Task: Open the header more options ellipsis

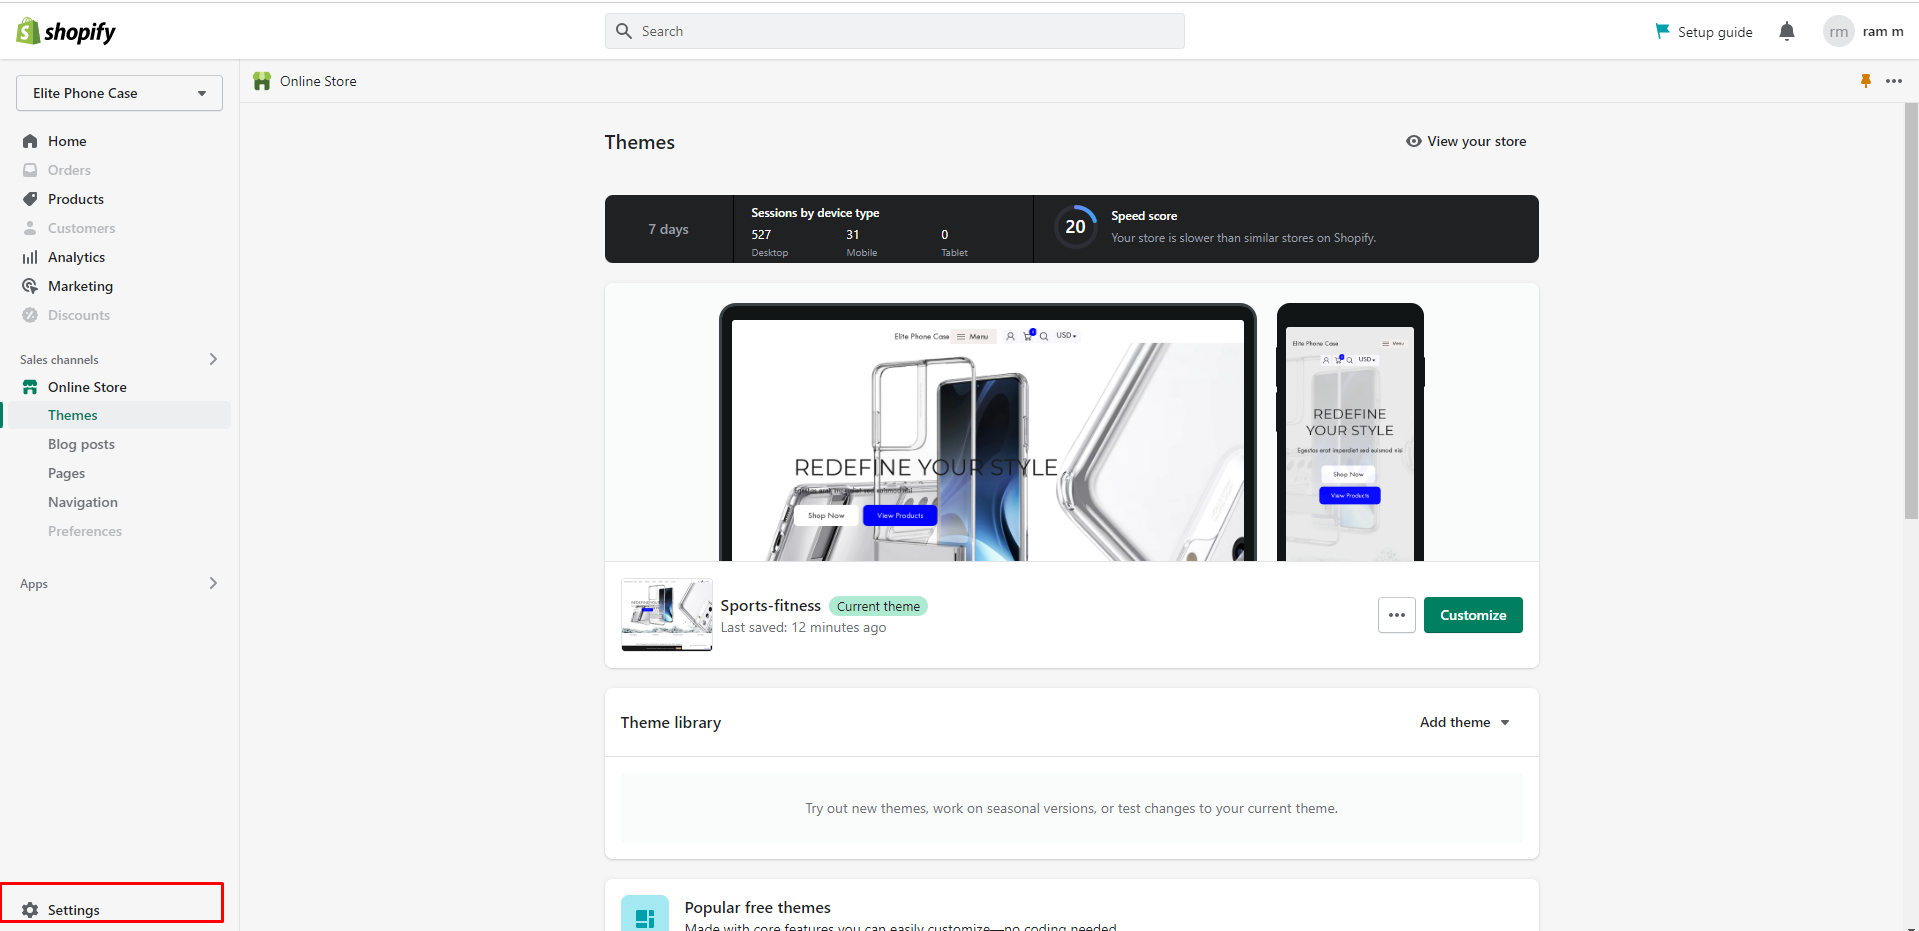Action: coord(1894,81)
